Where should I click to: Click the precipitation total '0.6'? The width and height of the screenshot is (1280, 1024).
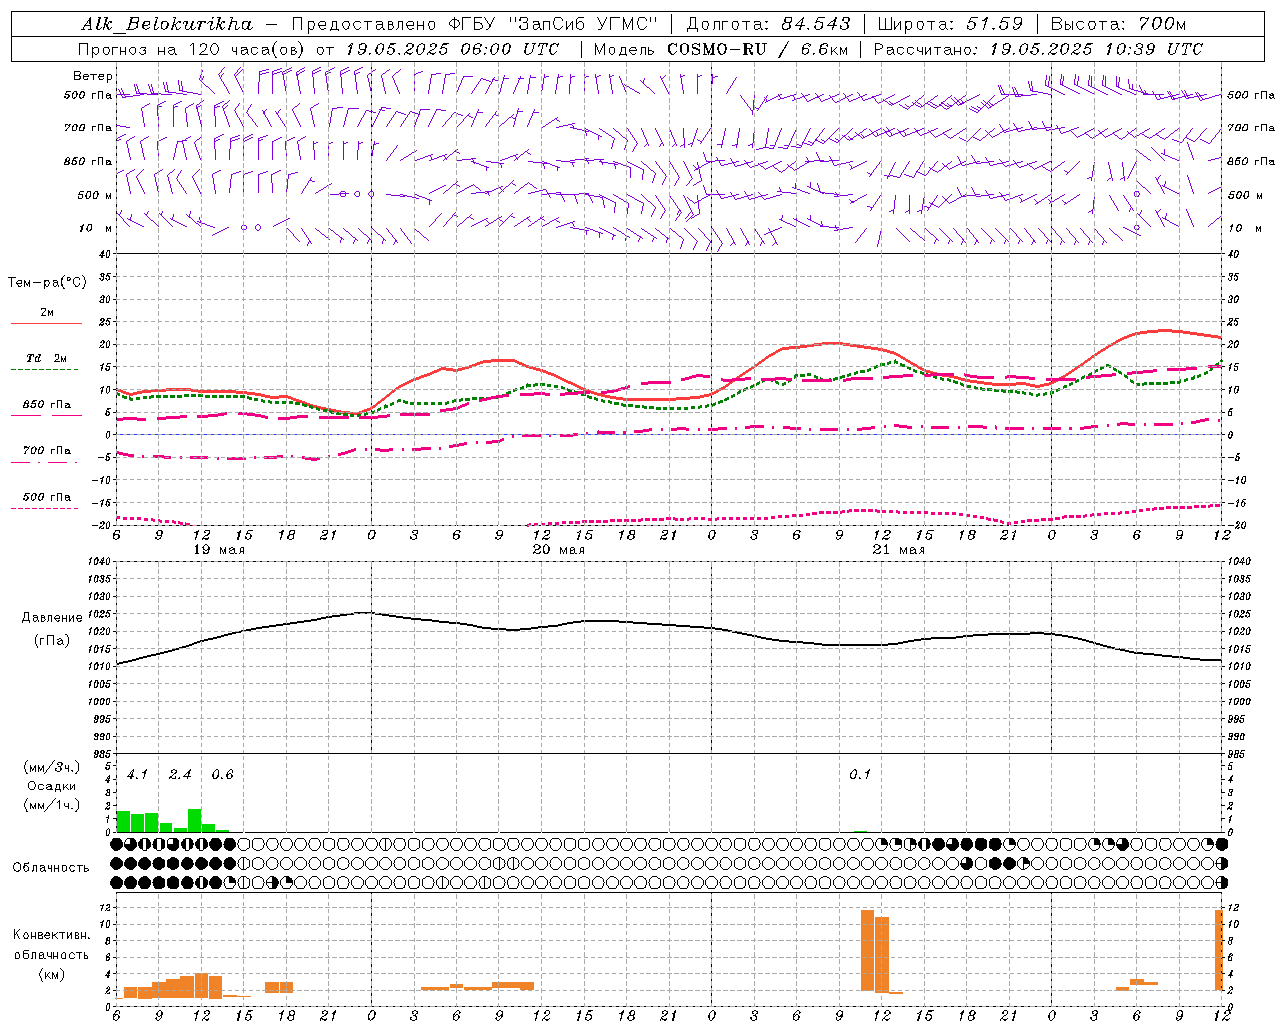tap(222, 775)
